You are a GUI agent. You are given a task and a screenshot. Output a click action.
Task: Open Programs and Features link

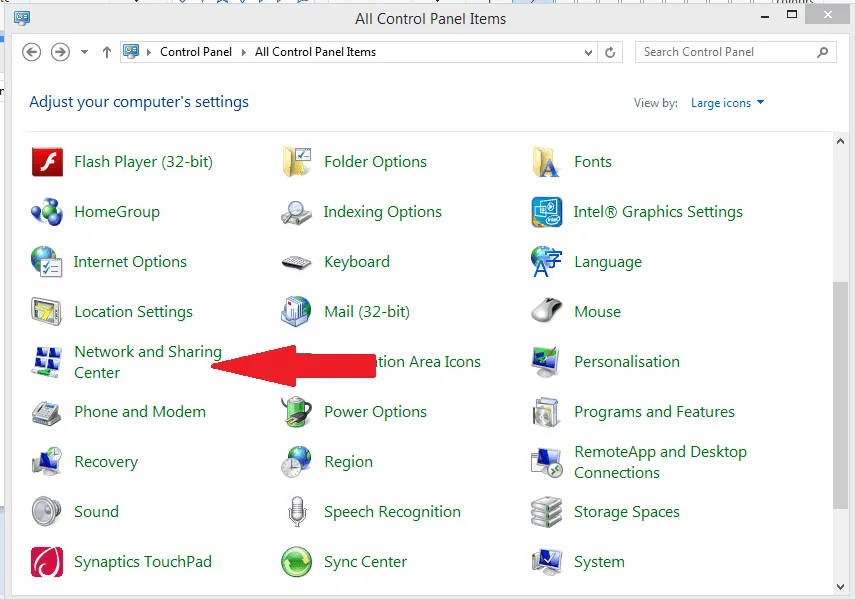click(654, 412)
